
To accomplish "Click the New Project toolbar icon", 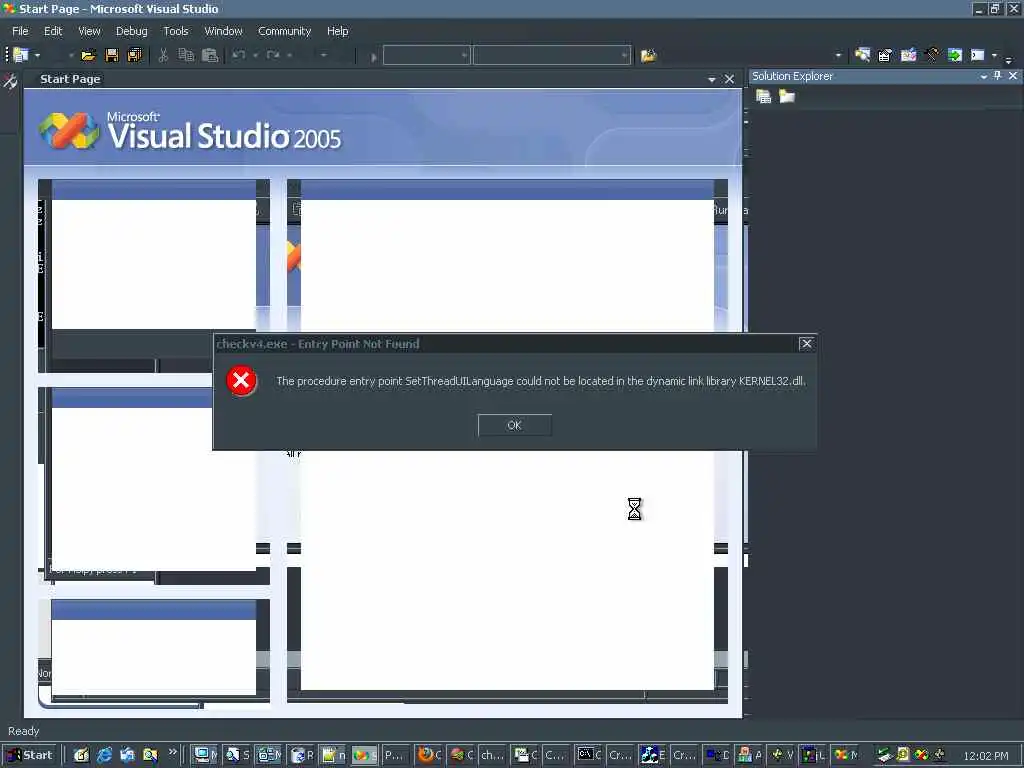I will click(x=21, y=56).
